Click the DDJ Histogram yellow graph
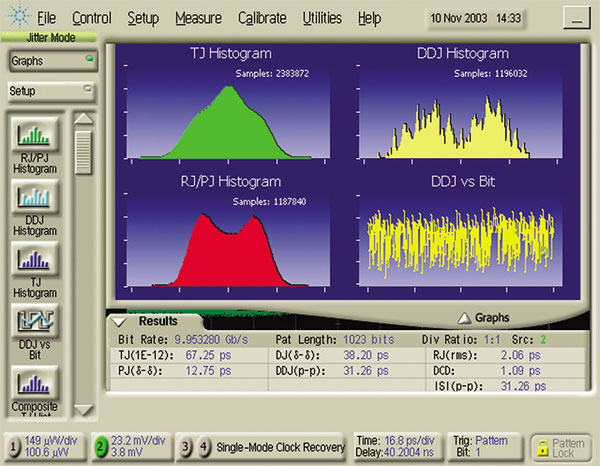Screen dimensions: 600x466 pyautogui.click(x=460, y=111)
